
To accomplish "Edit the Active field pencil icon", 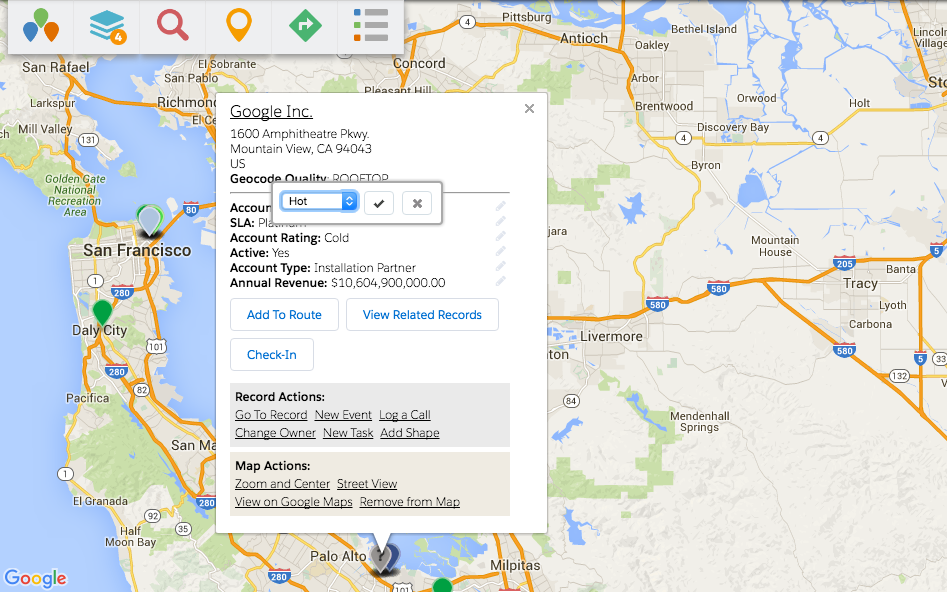I will pos(501,251).
